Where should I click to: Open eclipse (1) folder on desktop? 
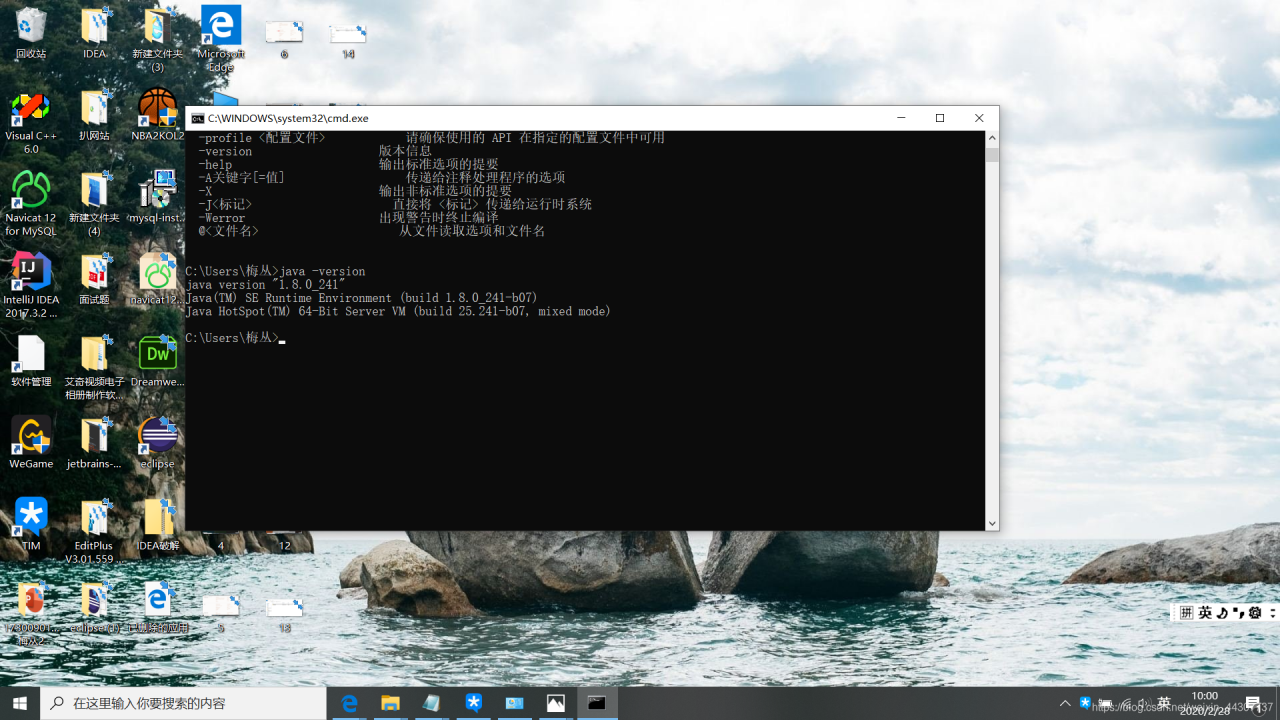coord(95,607)
